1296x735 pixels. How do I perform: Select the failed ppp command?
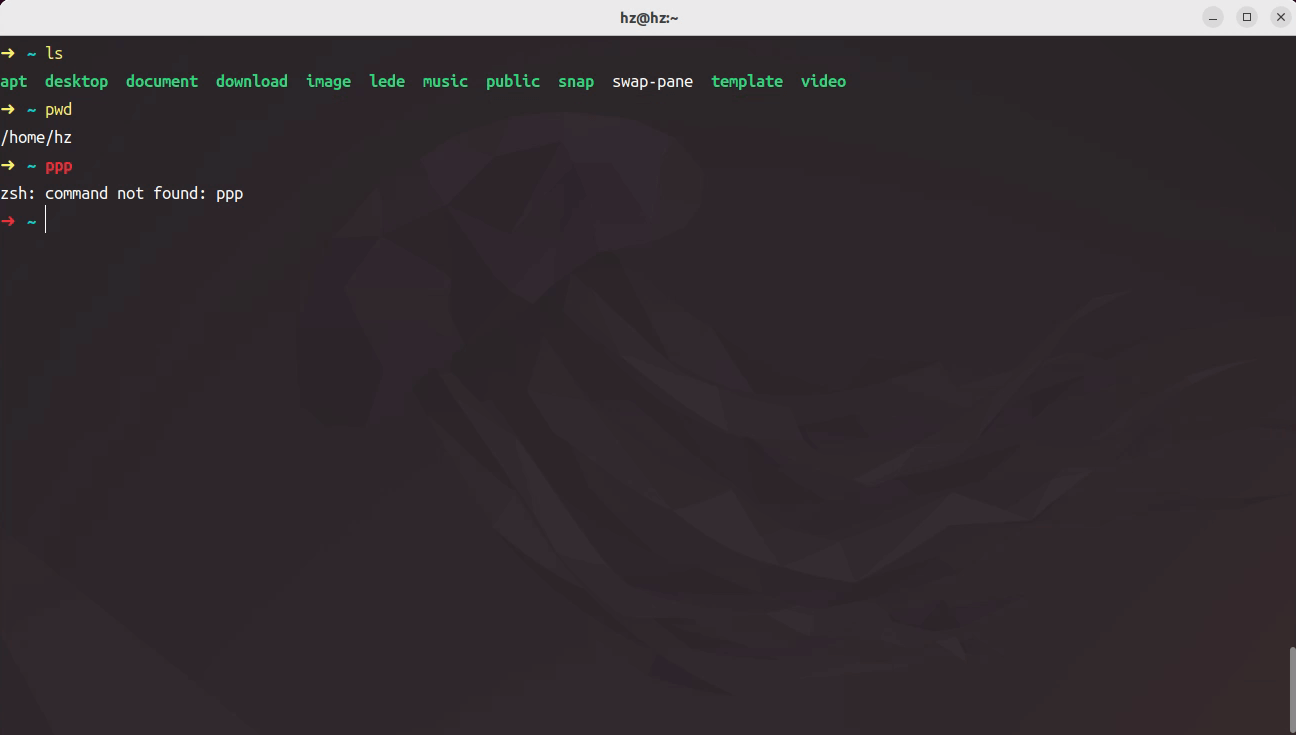58,165
